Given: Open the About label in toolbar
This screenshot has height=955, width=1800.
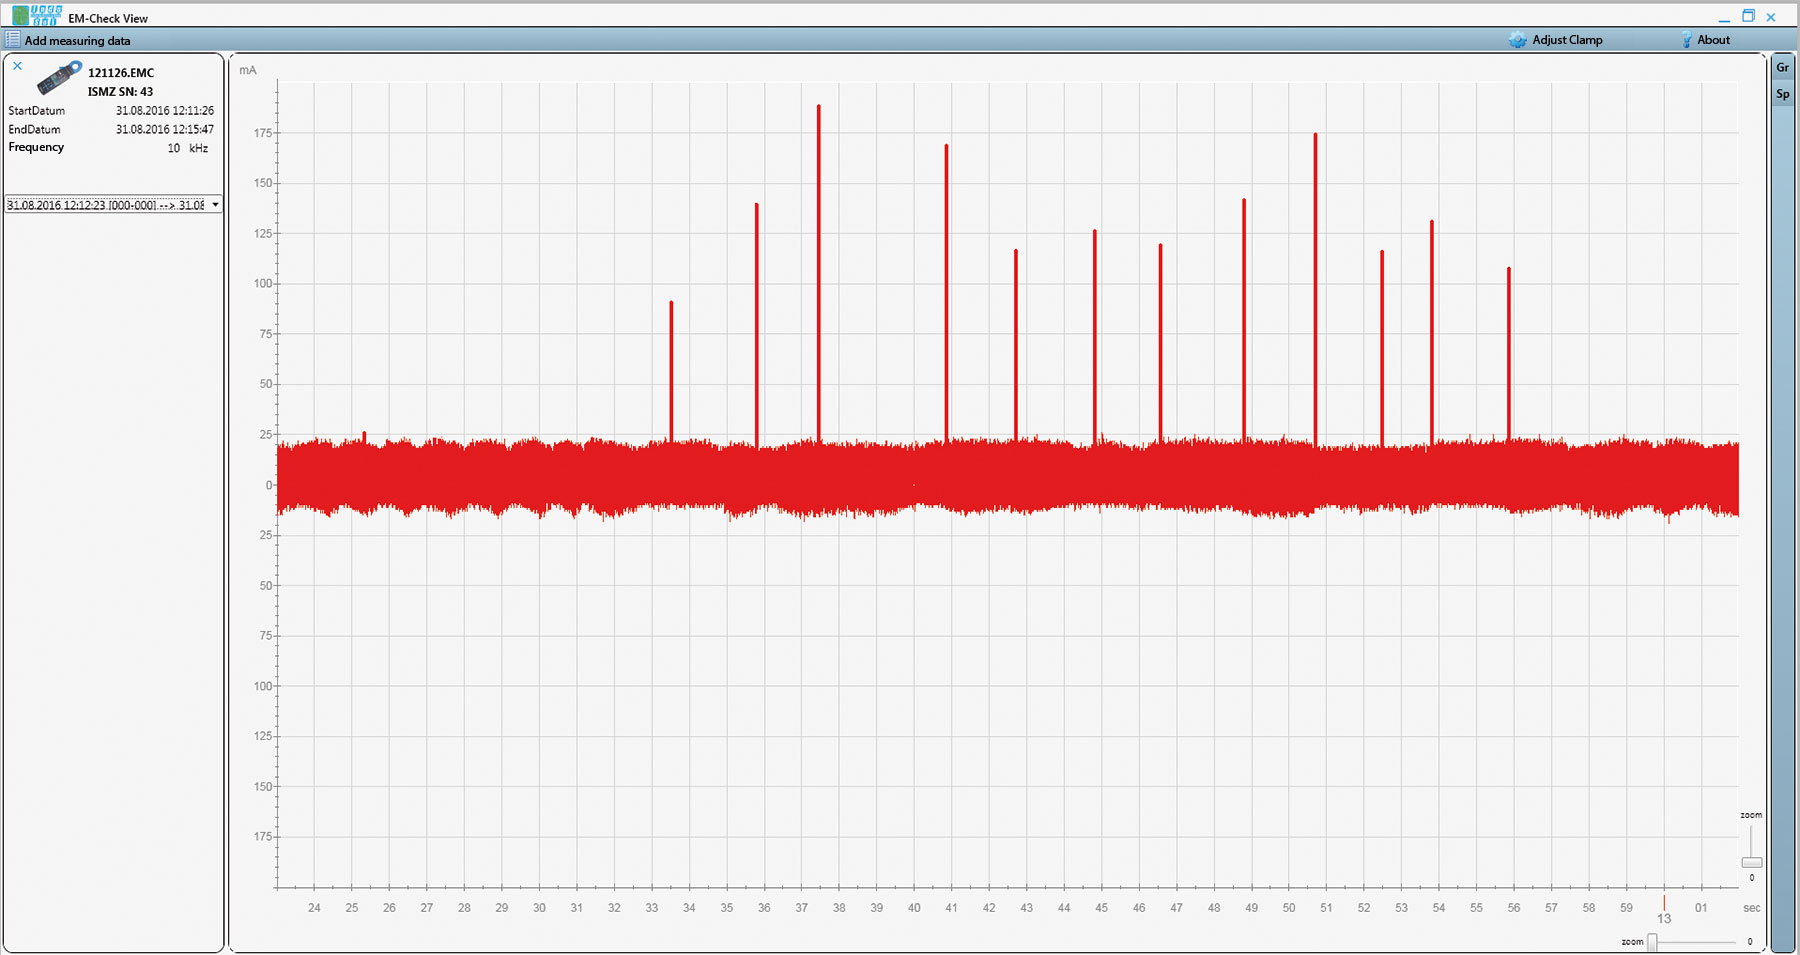Looking at the screenshot, I should 1713,40.
